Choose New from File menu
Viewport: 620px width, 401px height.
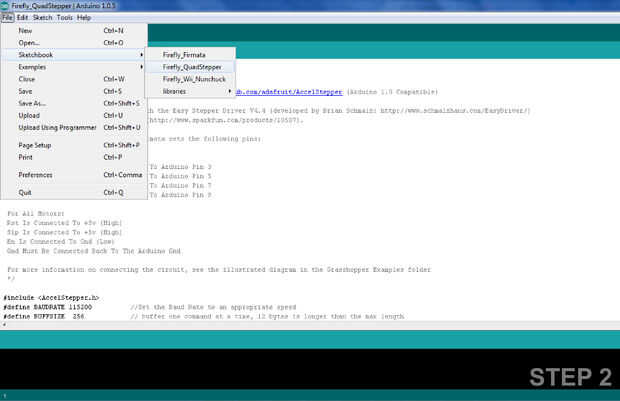(74, 30)
